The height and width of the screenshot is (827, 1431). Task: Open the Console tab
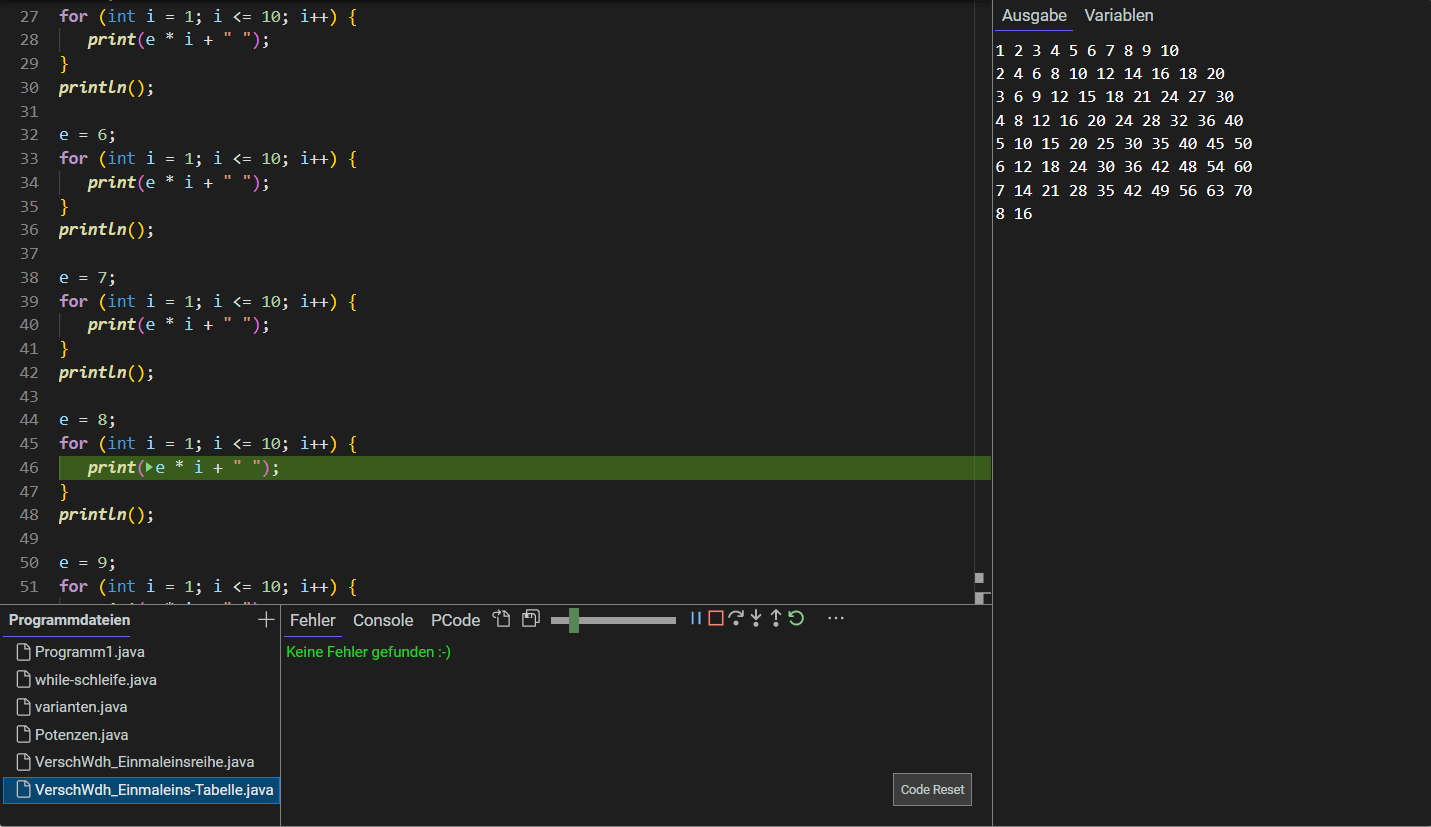[x=383, y=620]
